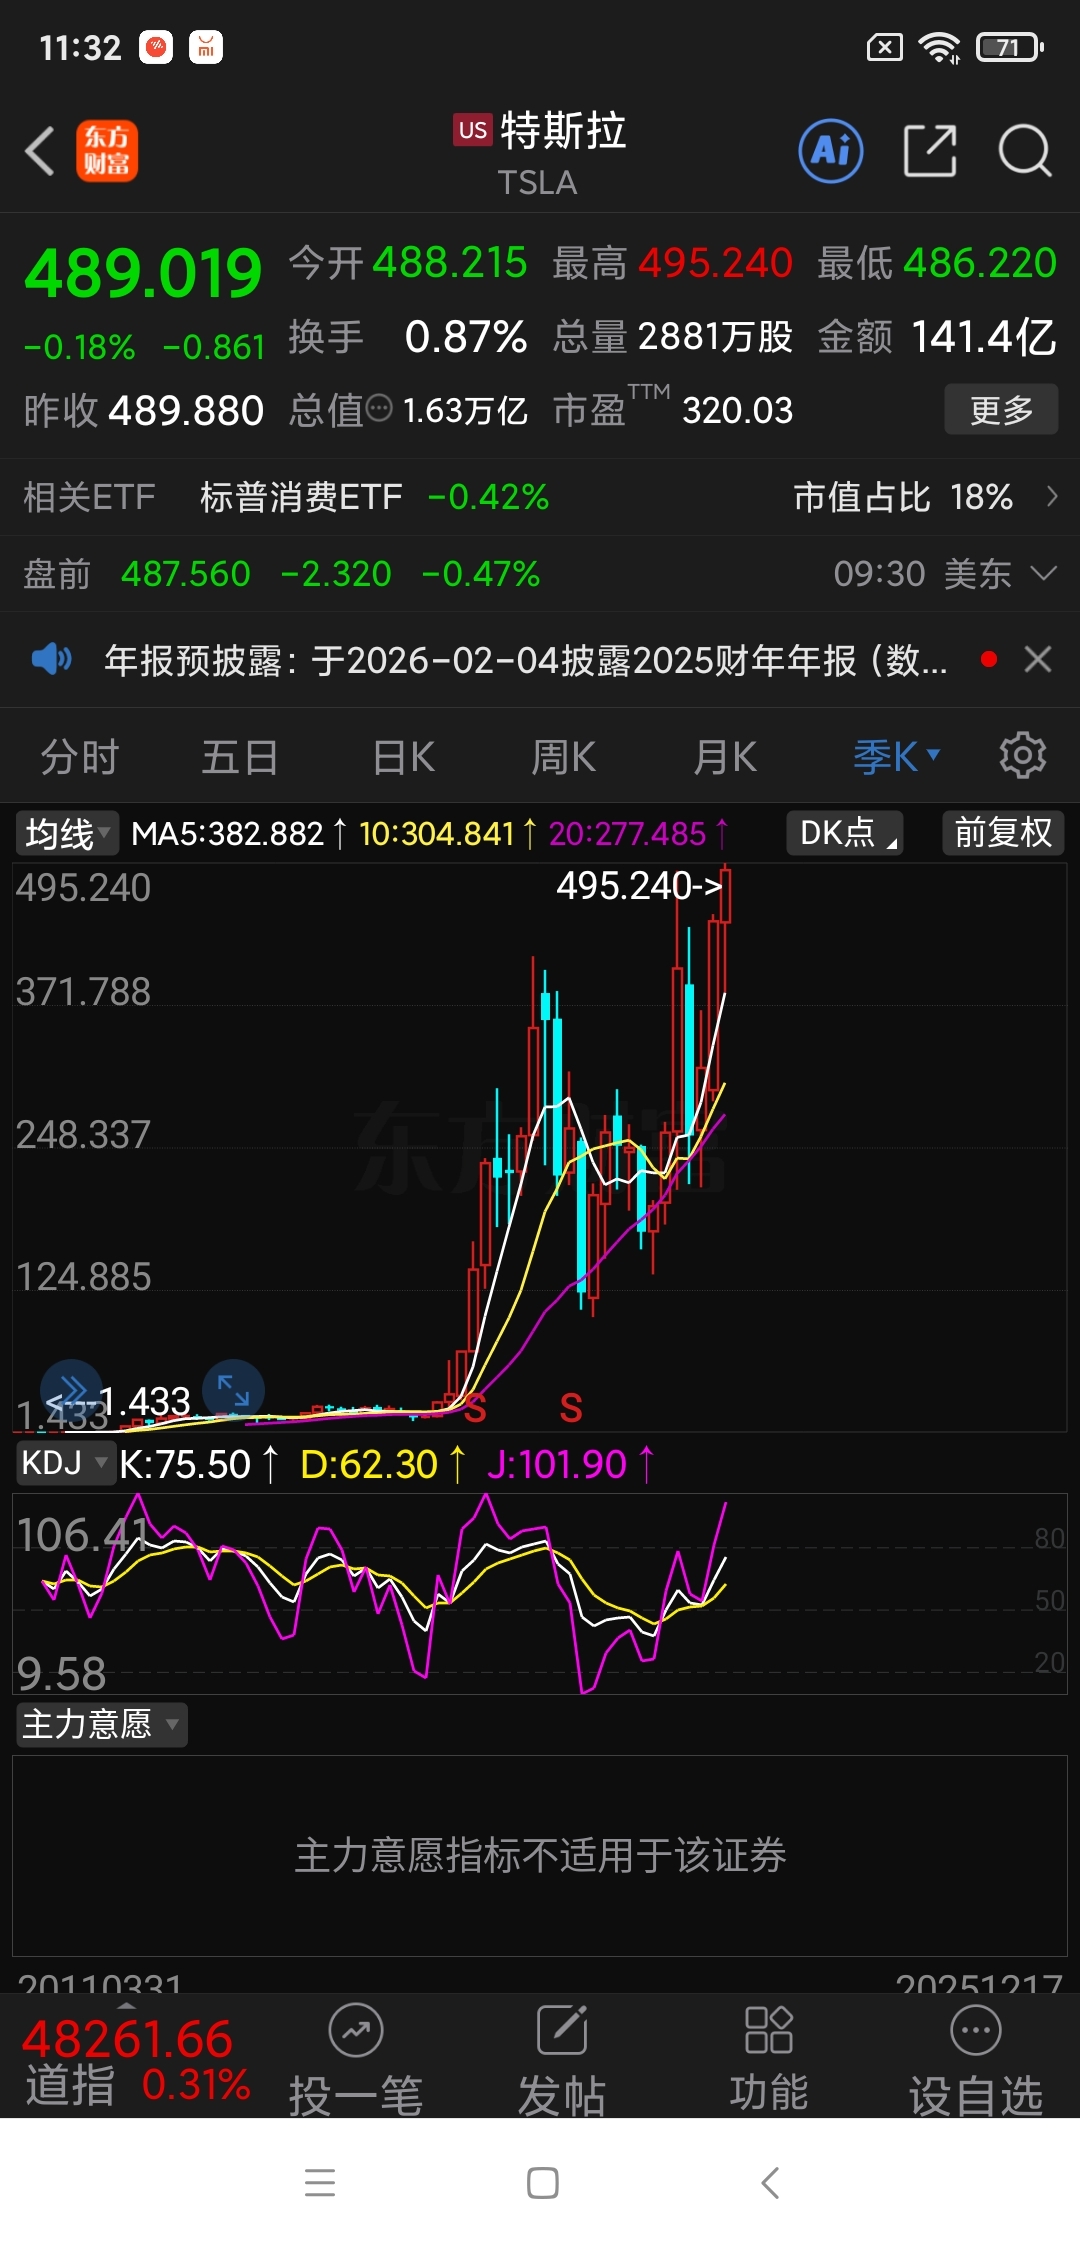Tap the speaker announcement icon
This screenshot has height=2248, width=1080.
pyautogui.click(x=51, y=659)
